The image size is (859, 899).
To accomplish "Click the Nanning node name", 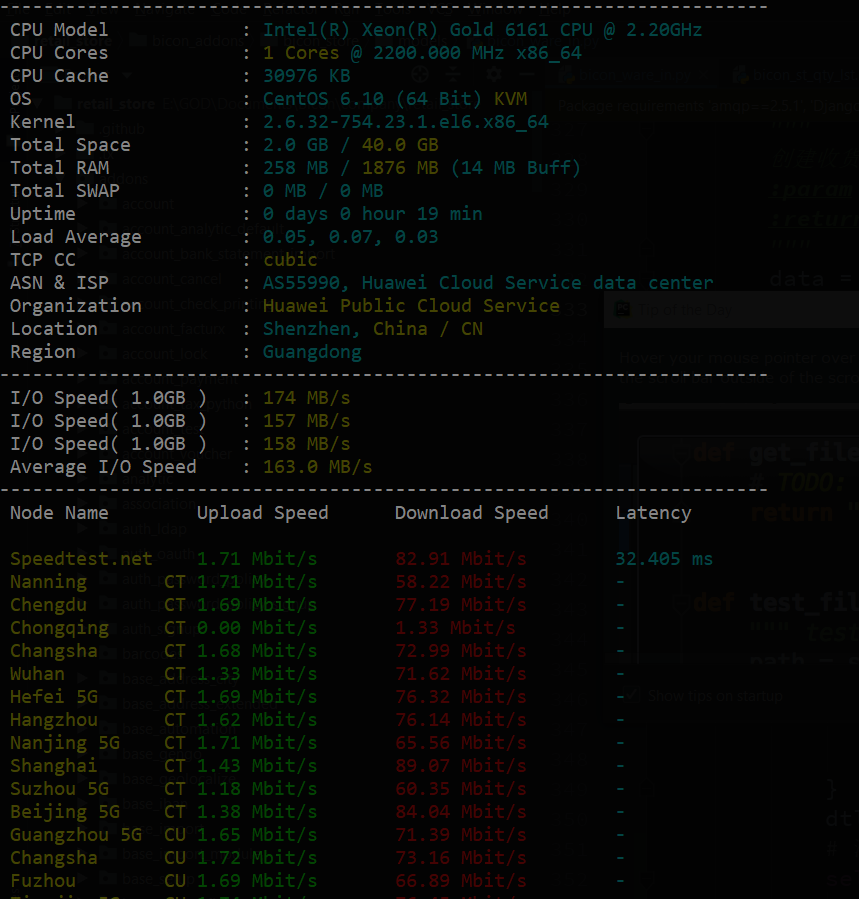I will 48,581.
